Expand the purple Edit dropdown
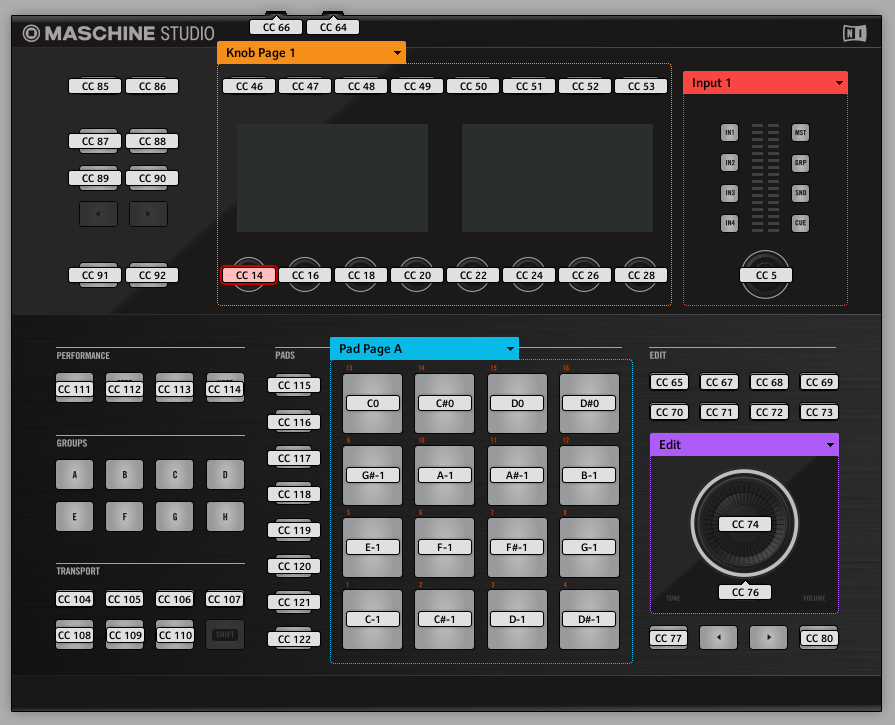The width and height of the screenshot is (895, 725). pyautogui.click(x=744, y=444)
